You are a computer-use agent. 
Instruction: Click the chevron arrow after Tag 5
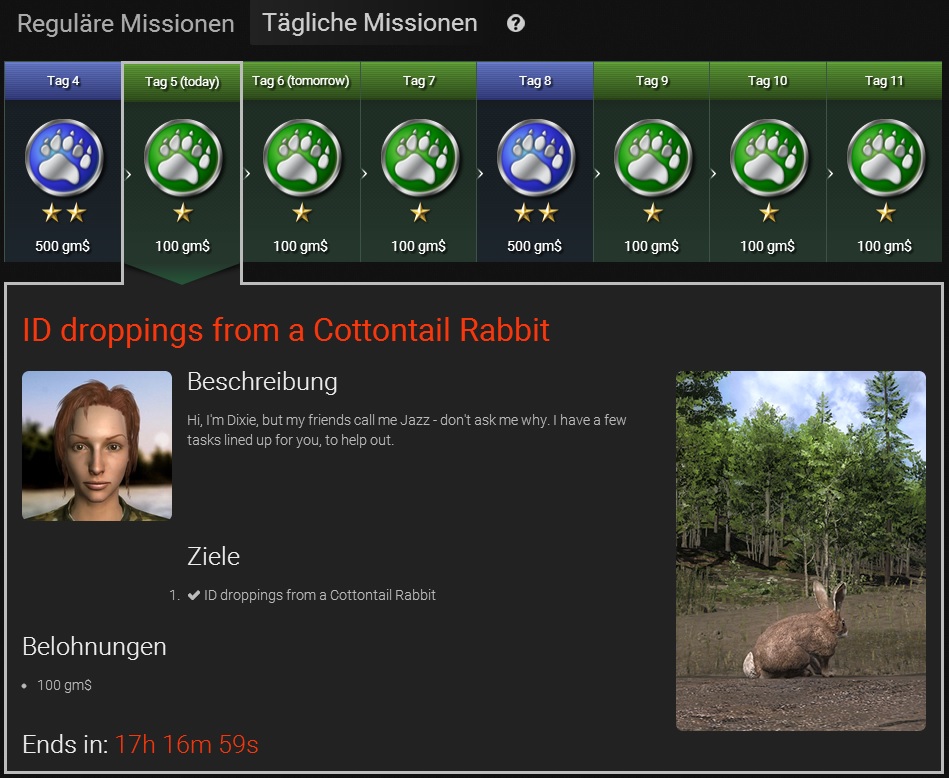(247, 174)
